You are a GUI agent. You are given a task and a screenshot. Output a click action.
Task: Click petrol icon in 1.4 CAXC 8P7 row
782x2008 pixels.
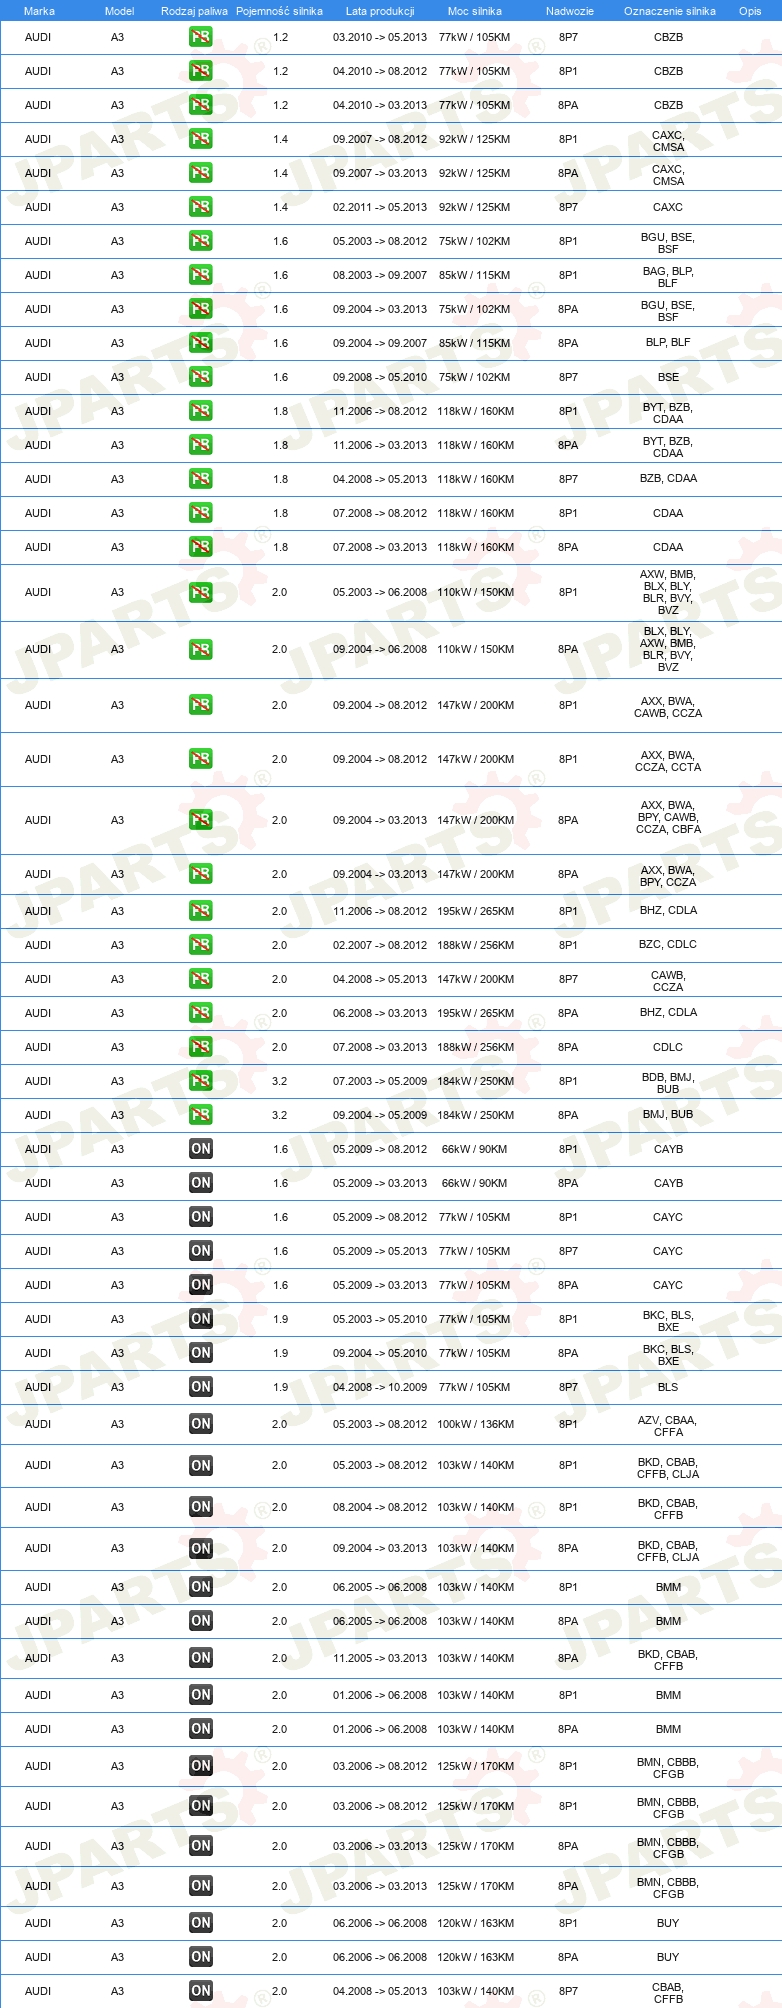[x=201, y=207]
